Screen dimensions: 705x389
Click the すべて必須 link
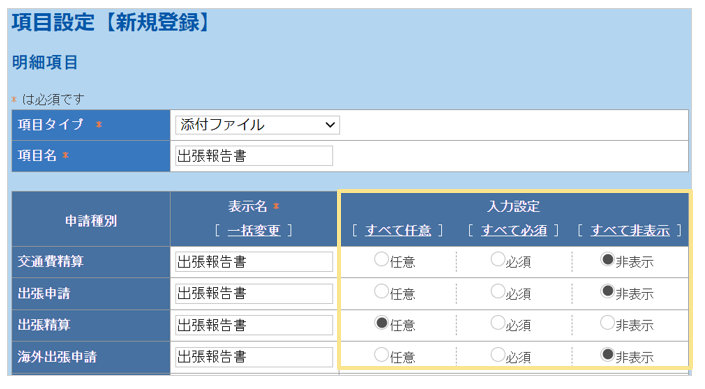click(x=514, y=230)
